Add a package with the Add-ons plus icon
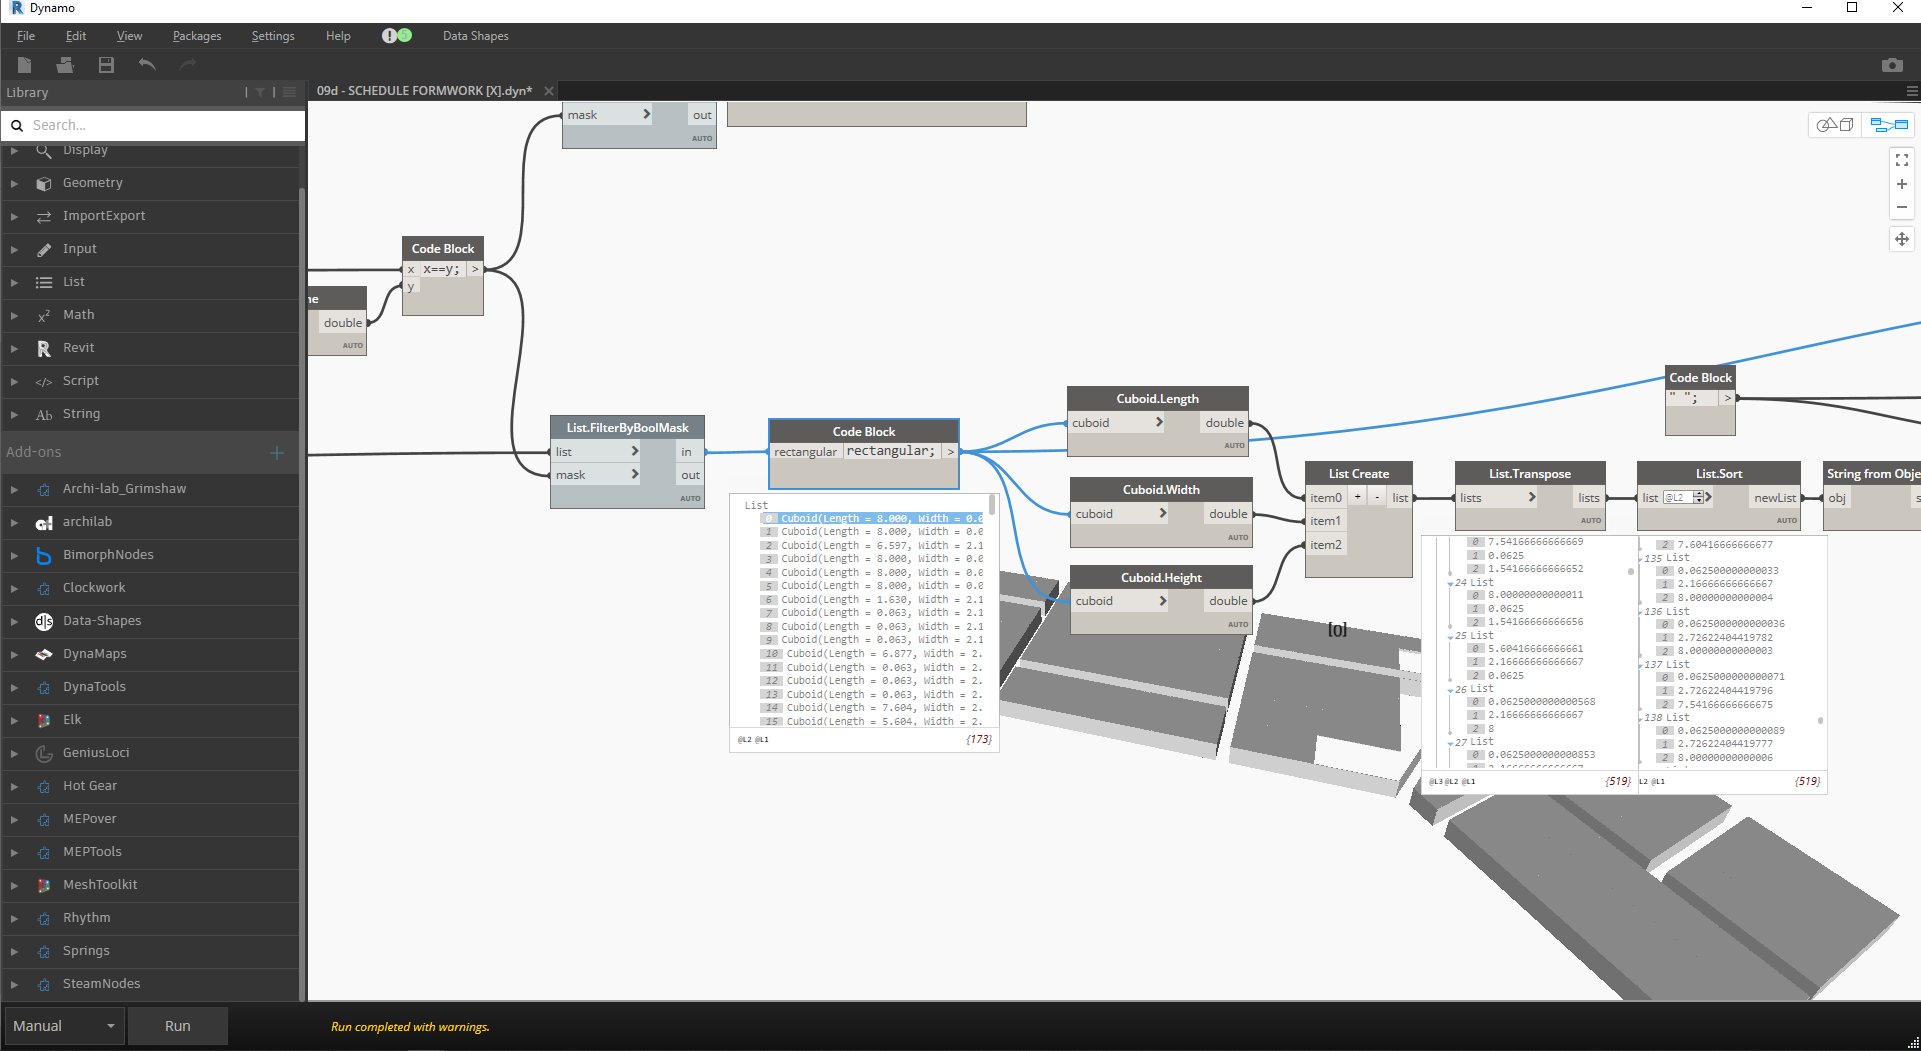The image size is (1921, 1051). click(x=277, y=453)
